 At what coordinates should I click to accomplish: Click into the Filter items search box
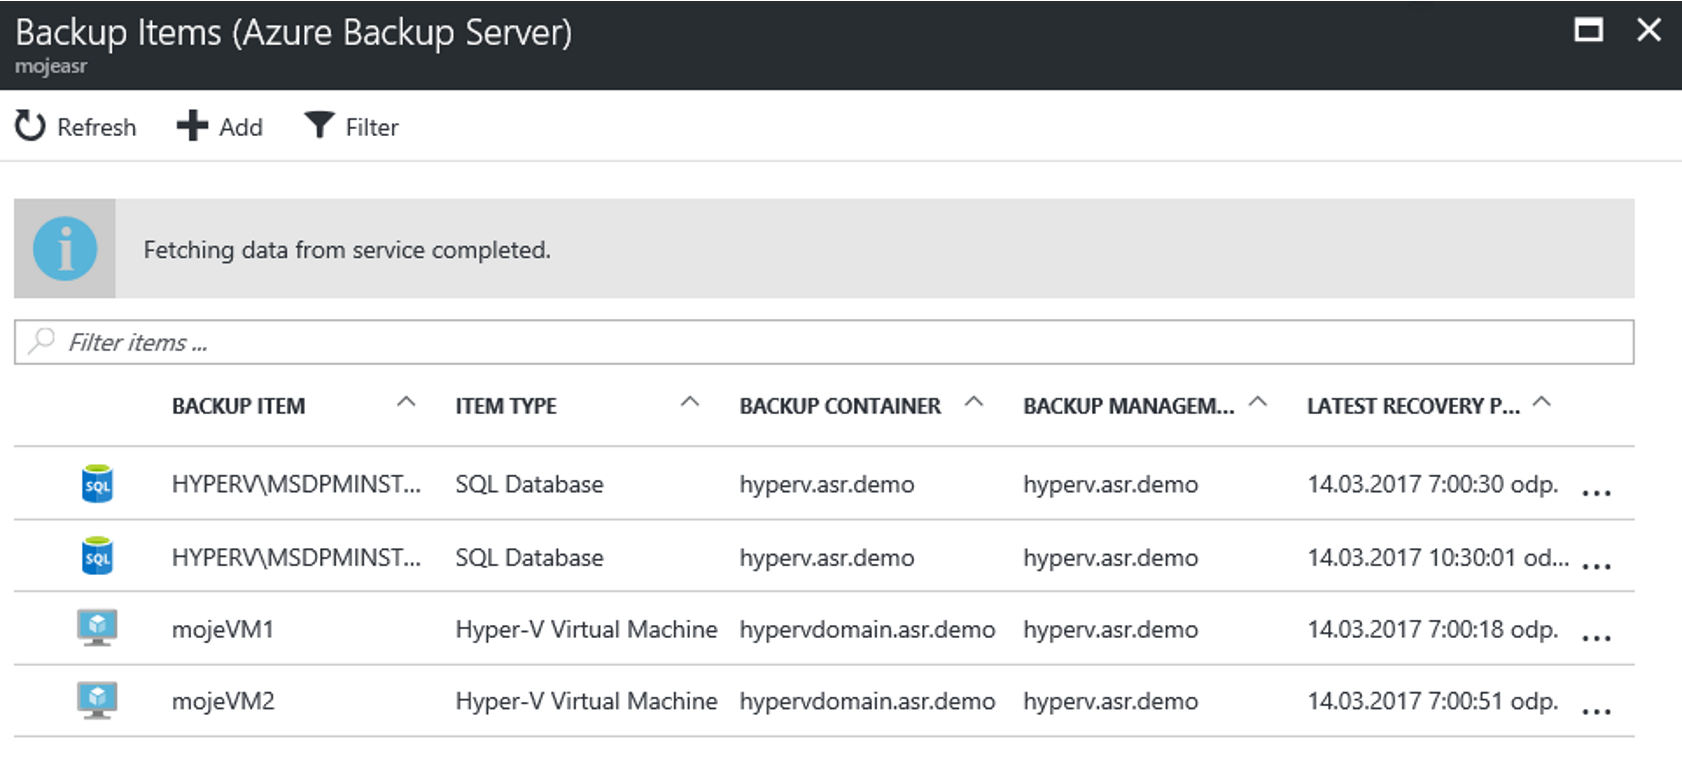click(x=824, y=342)
